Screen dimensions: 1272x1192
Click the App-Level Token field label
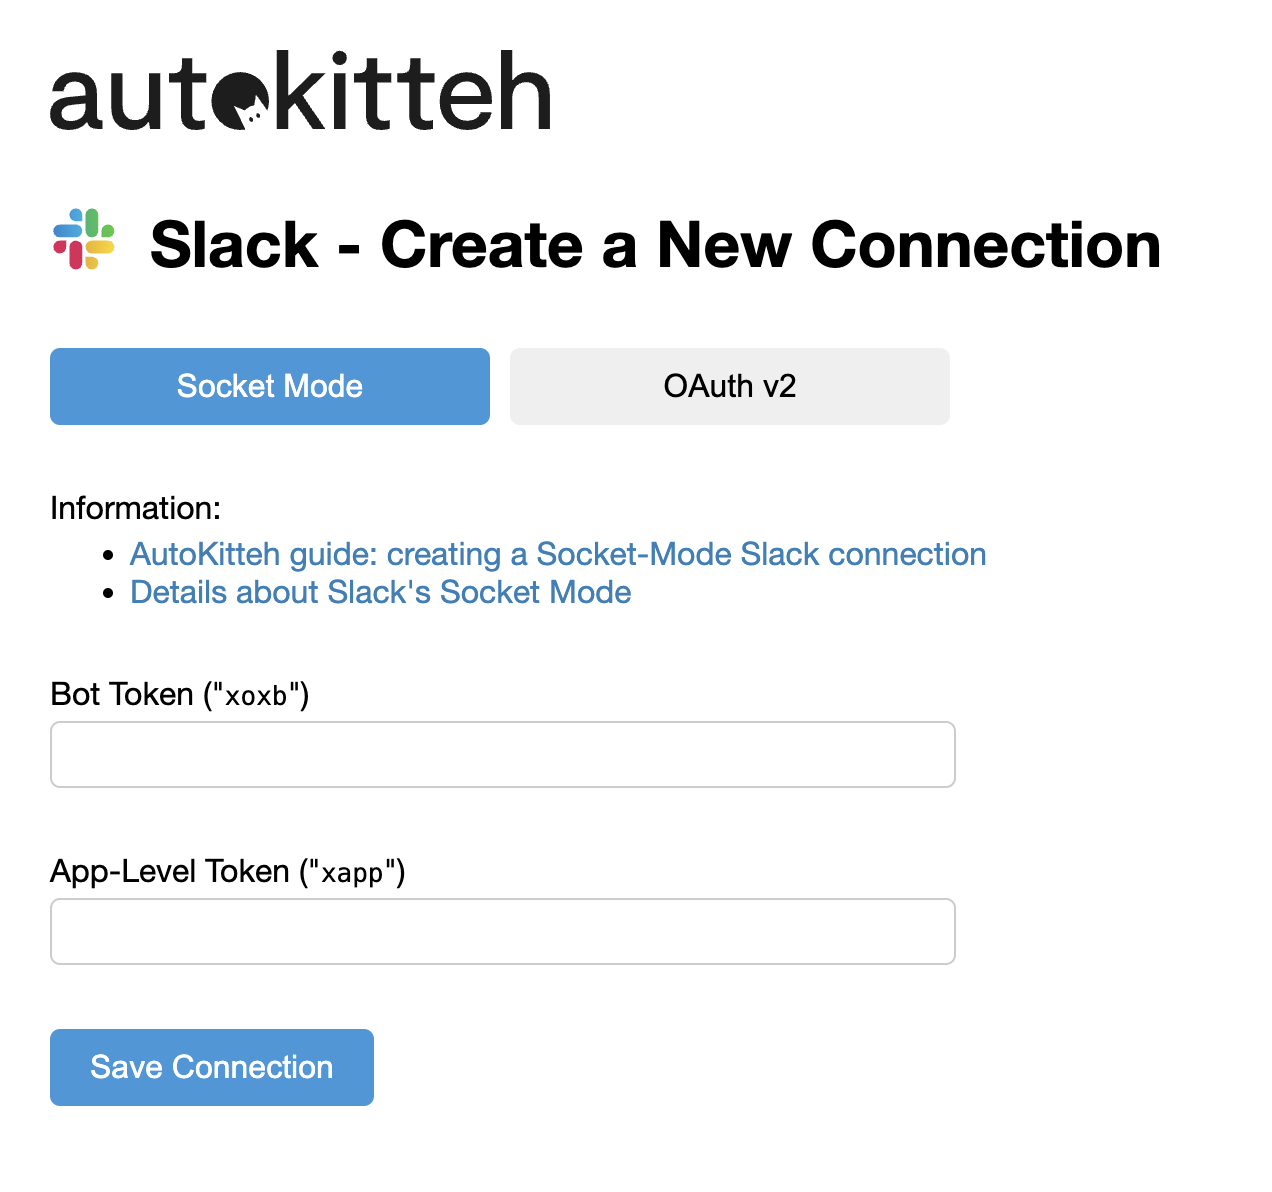(x=228, y=871)
